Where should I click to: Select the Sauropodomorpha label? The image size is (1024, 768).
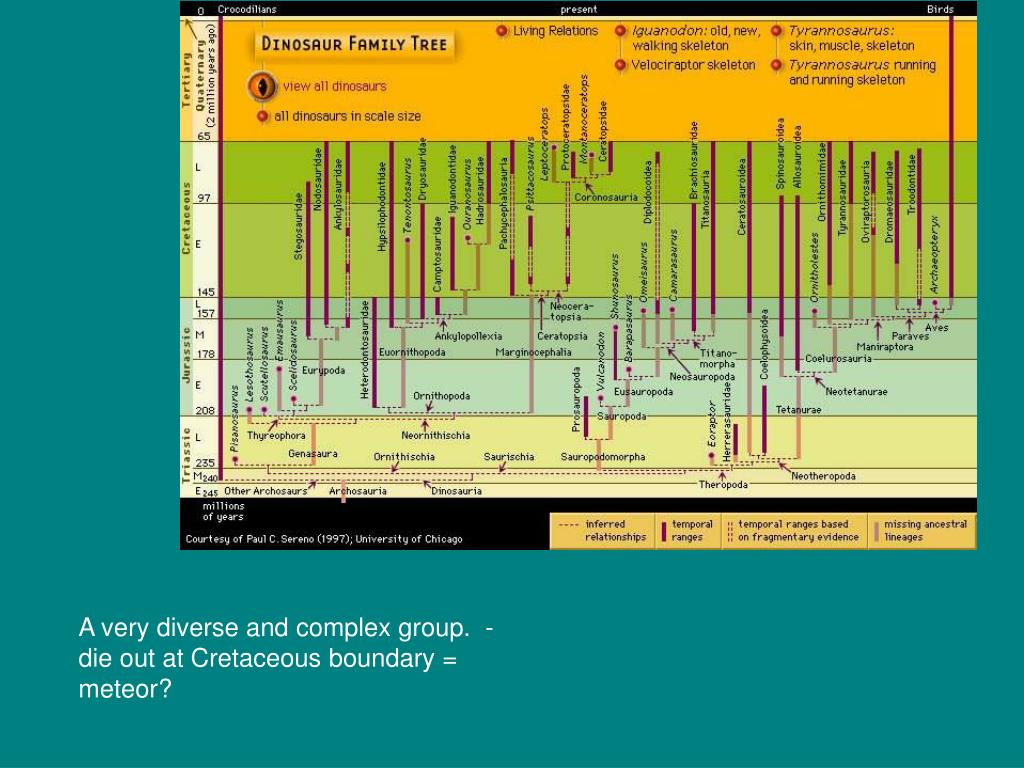[x=603, y=457]
